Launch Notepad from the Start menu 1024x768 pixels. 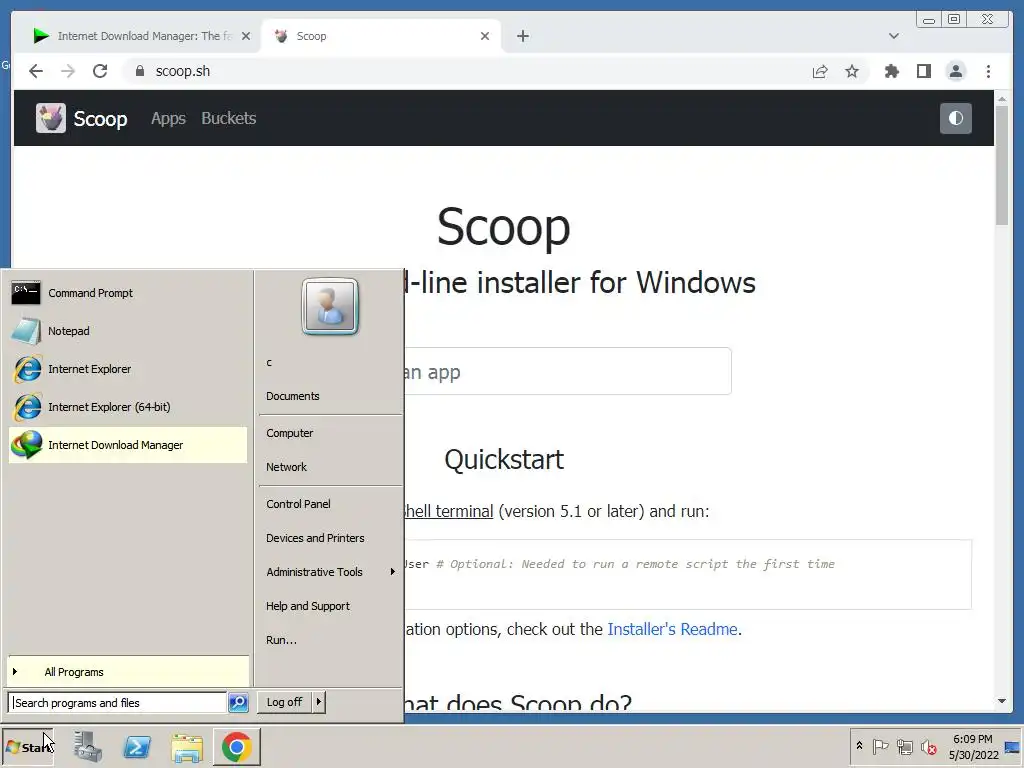coord(128,331)
